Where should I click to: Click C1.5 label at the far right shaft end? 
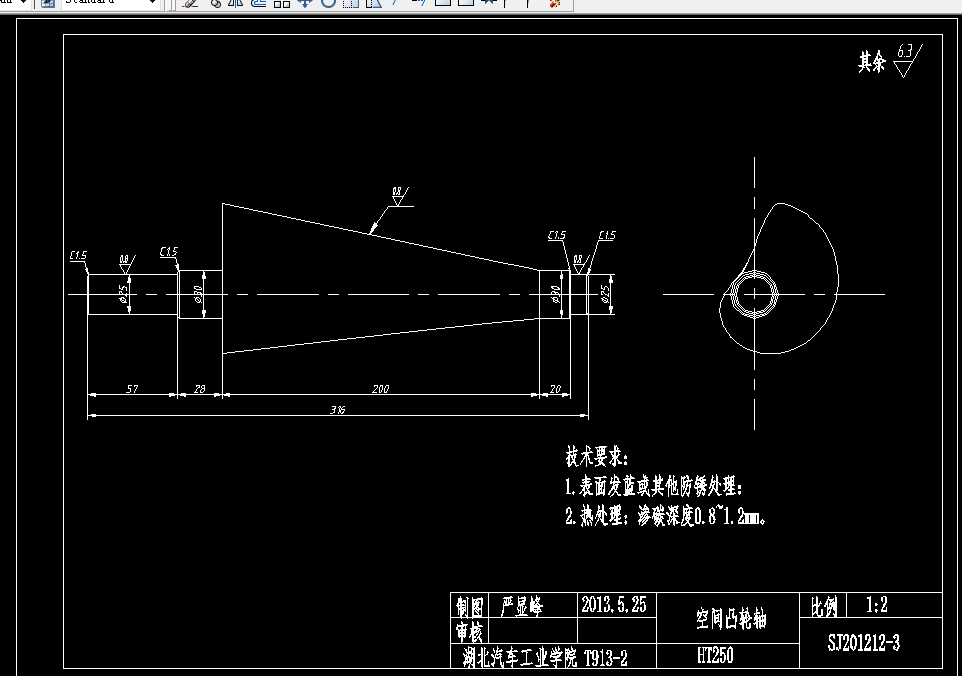[607, 235]
